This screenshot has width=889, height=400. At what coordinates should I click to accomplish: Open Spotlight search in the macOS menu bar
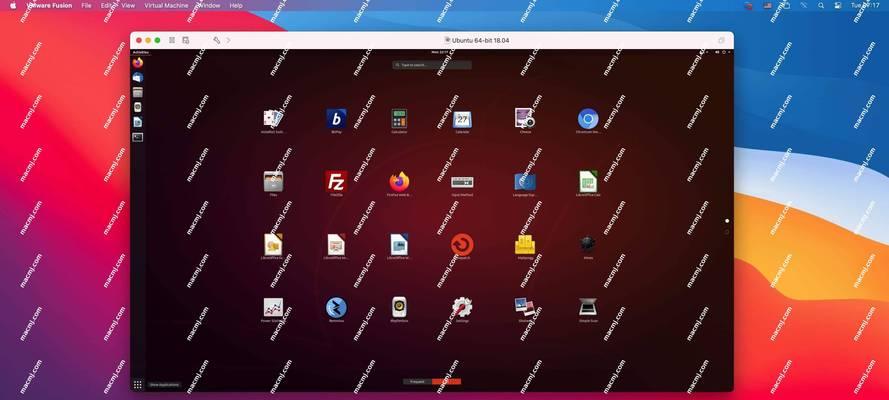(821, 6)
